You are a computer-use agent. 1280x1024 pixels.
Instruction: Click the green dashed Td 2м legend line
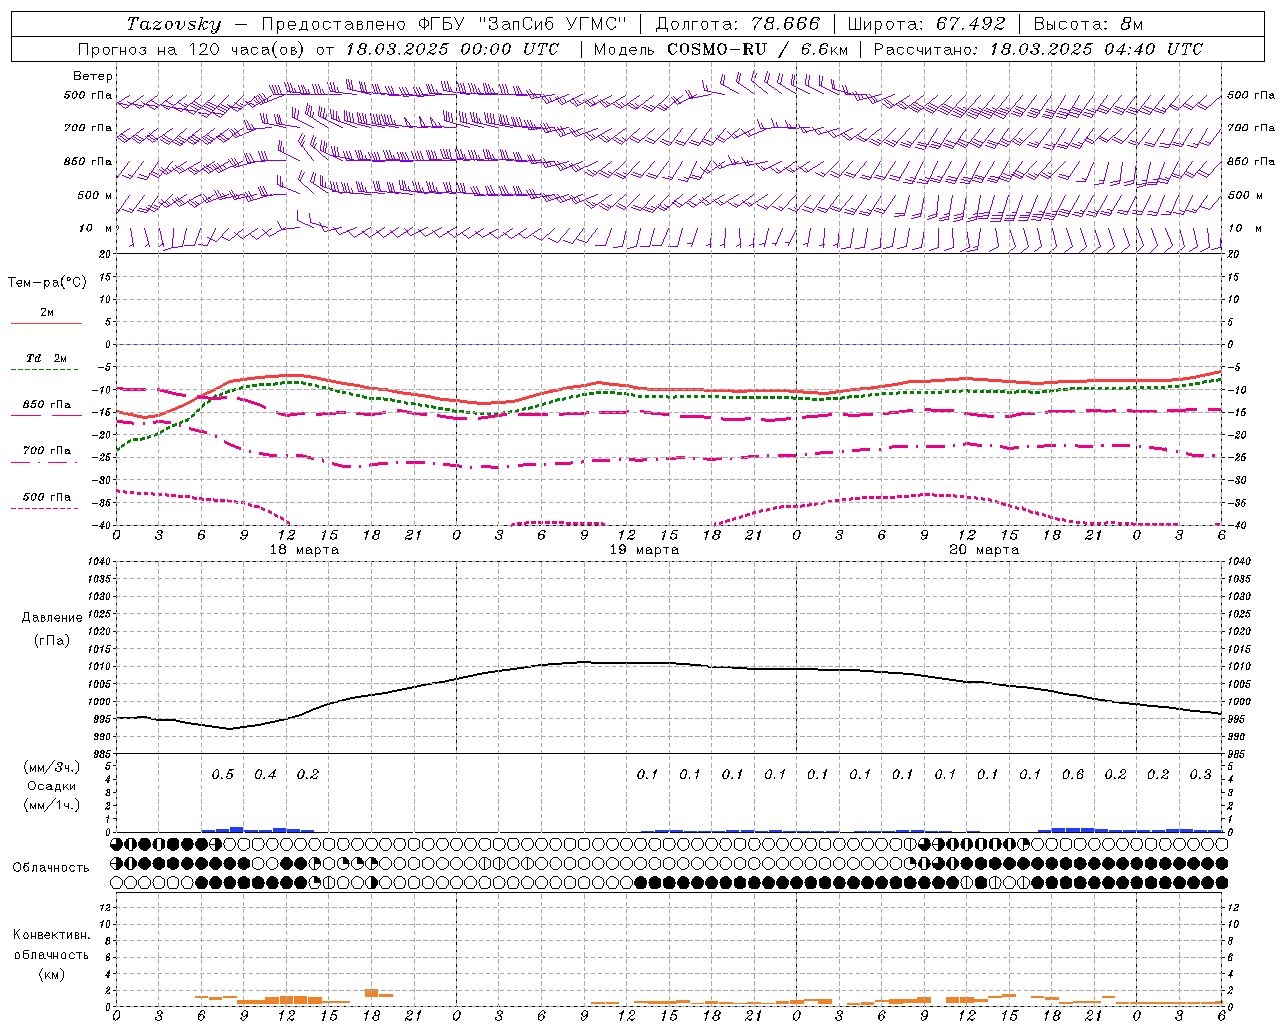44,369
